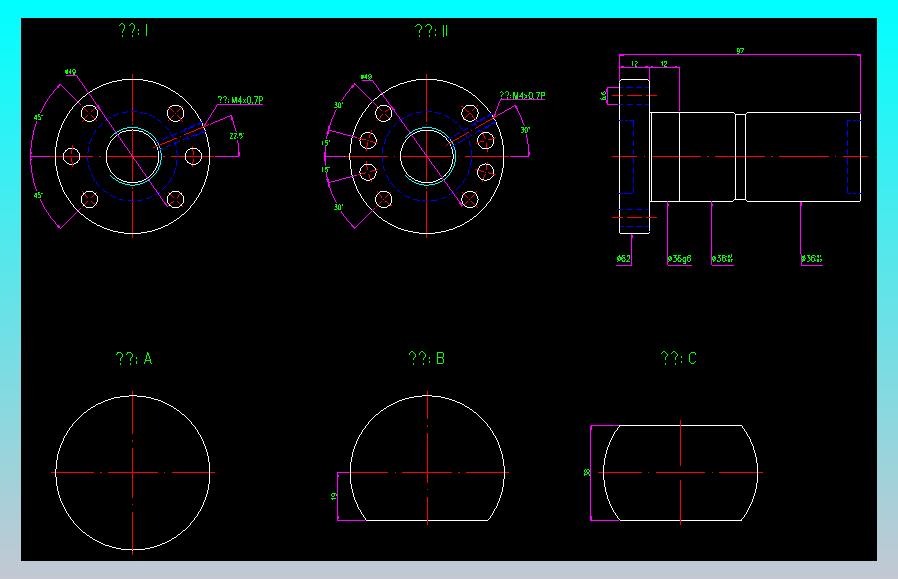Pick the 97 overall length dimension text
898x579 pixels.
coord(740,51)
